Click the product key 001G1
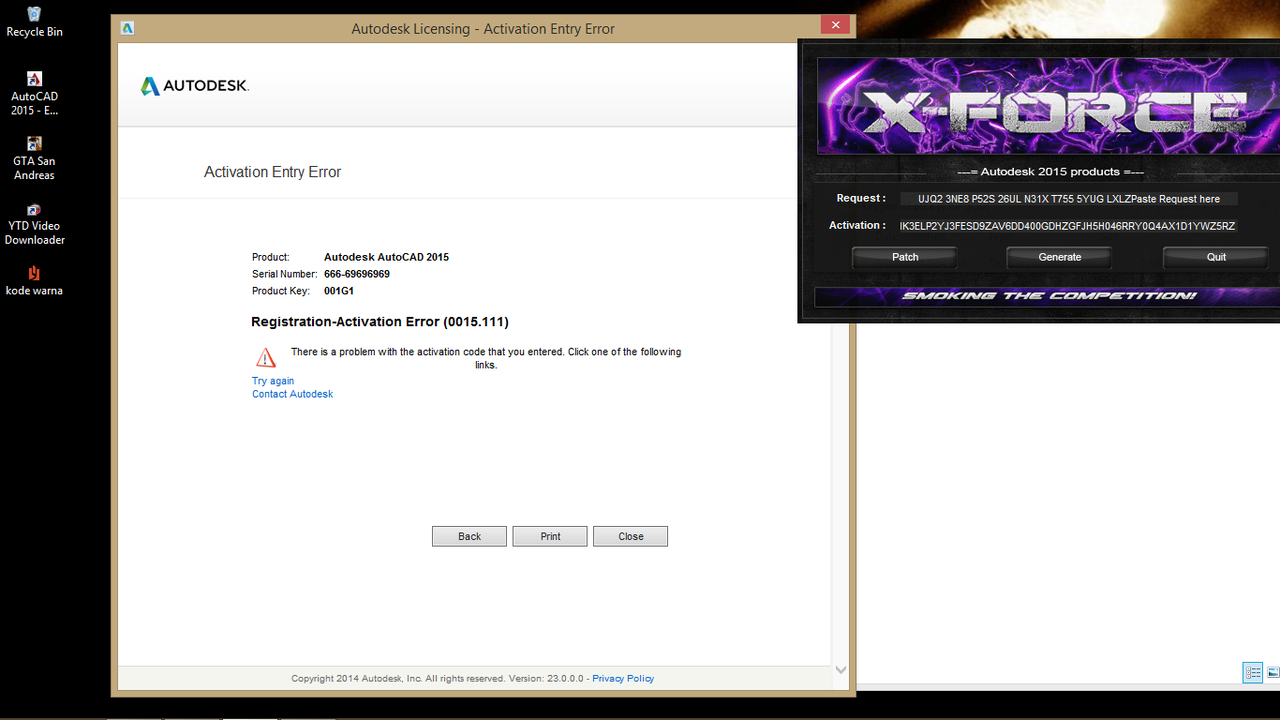The width and height of the screenshot is (1280, 720). coord(339,291)
